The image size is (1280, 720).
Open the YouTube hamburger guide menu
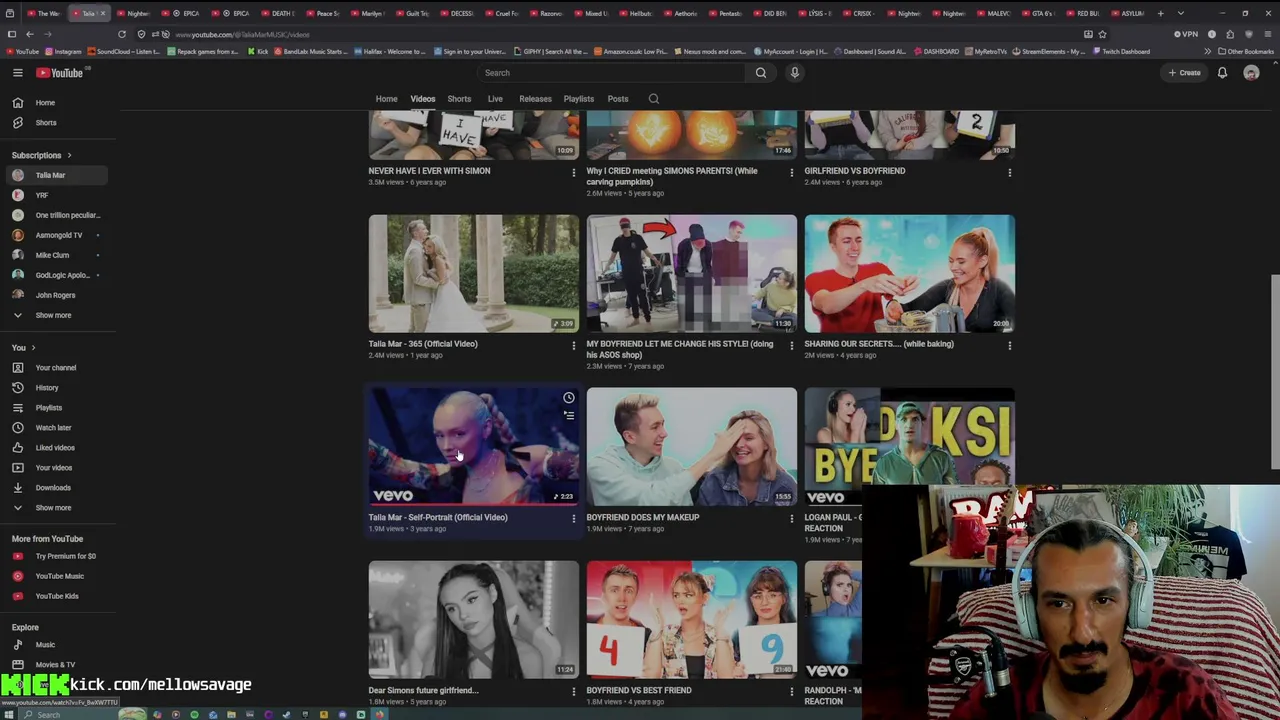[17, 73]
